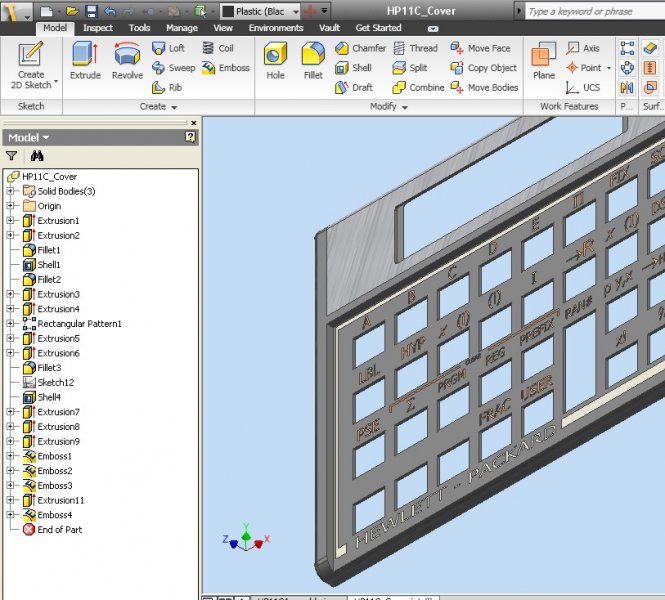Select the Revolve tool
This screenshot has width=665, height=600.
click(x=127, y=61)
